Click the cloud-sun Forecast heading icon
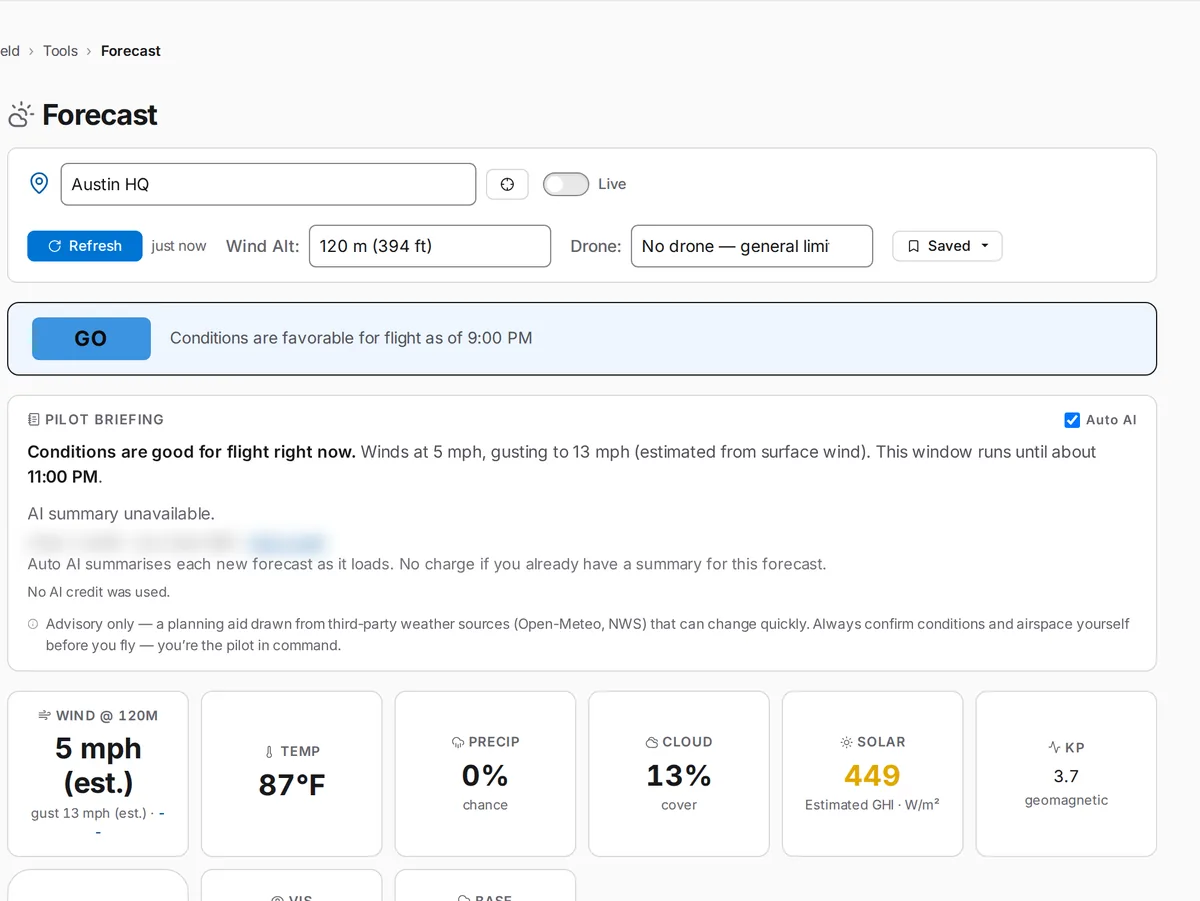 21,115
